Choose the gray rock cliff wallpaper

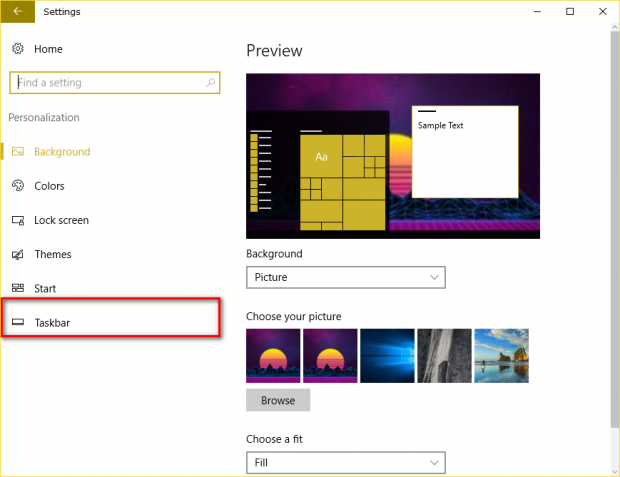point(444,356)
